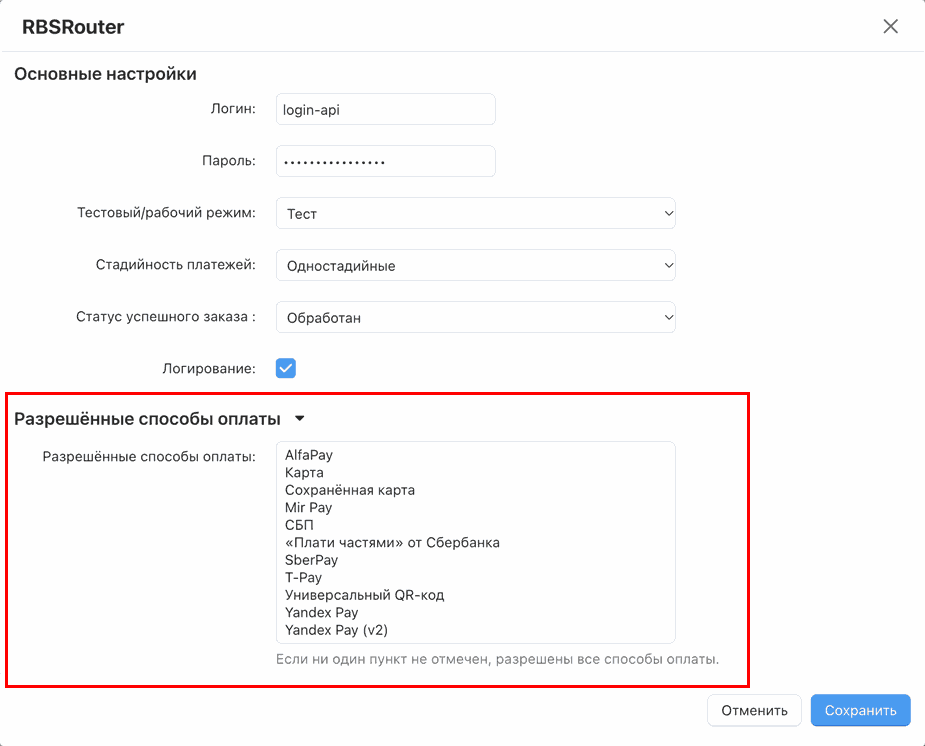Screen dimensions: 925x746
Task: Select Сохранённая карта option
Action: (x=475, y=490)
